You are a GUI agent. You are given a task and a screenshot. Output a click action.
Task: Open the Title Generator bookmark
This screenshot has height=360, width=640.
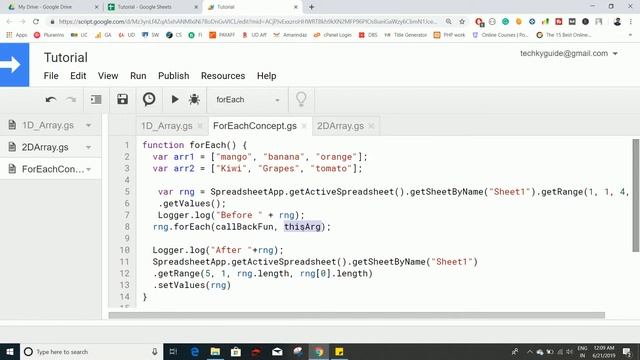pos(406,35)
